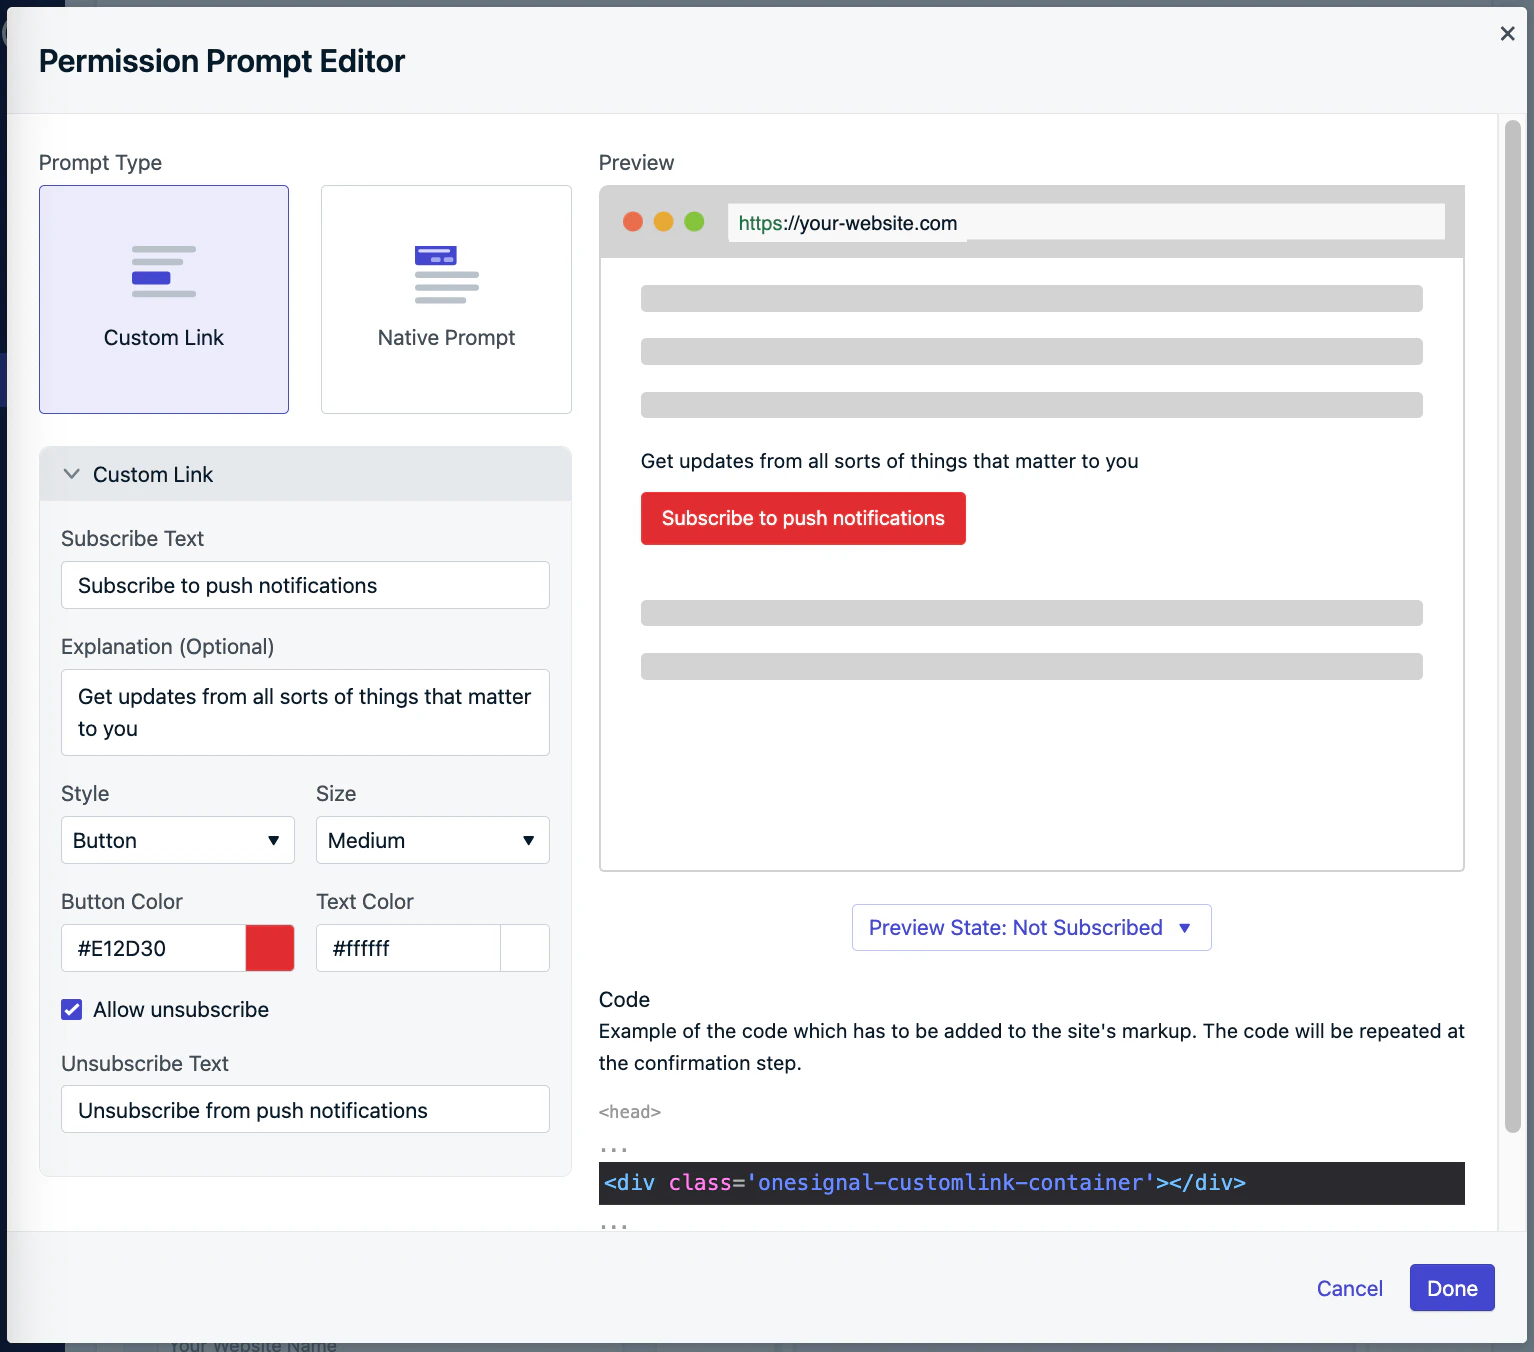Click the red Button Color swatch

[x=269, y=948]
